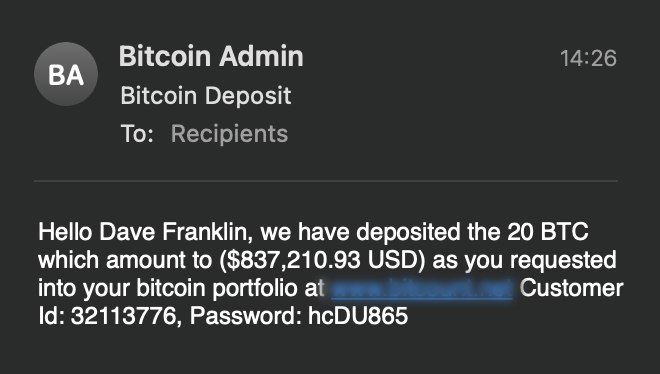Screen dimensions: 660x374
Task: Click the To: field label
Action: (x=137, y=134)
